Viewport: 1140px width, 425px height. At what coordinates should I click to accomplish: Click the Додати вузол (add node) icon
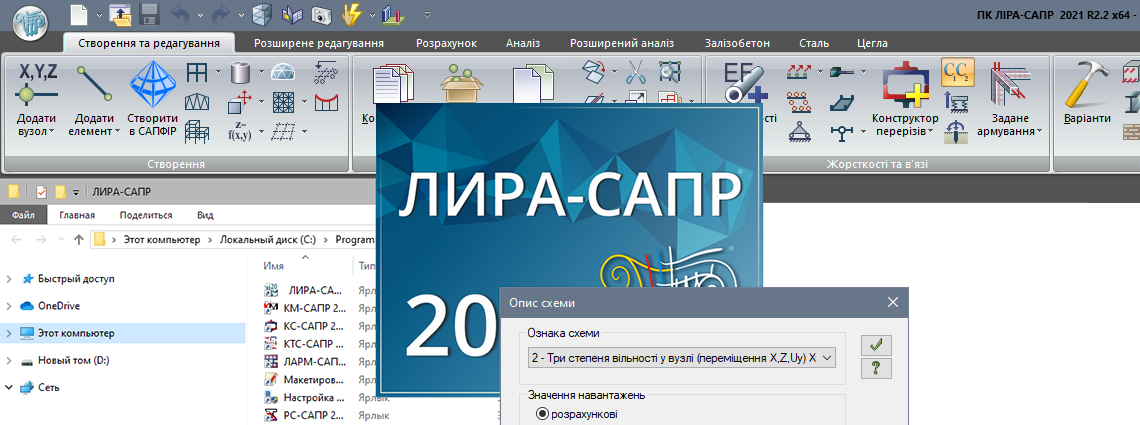pyautogui.click(x=36, y=84)
